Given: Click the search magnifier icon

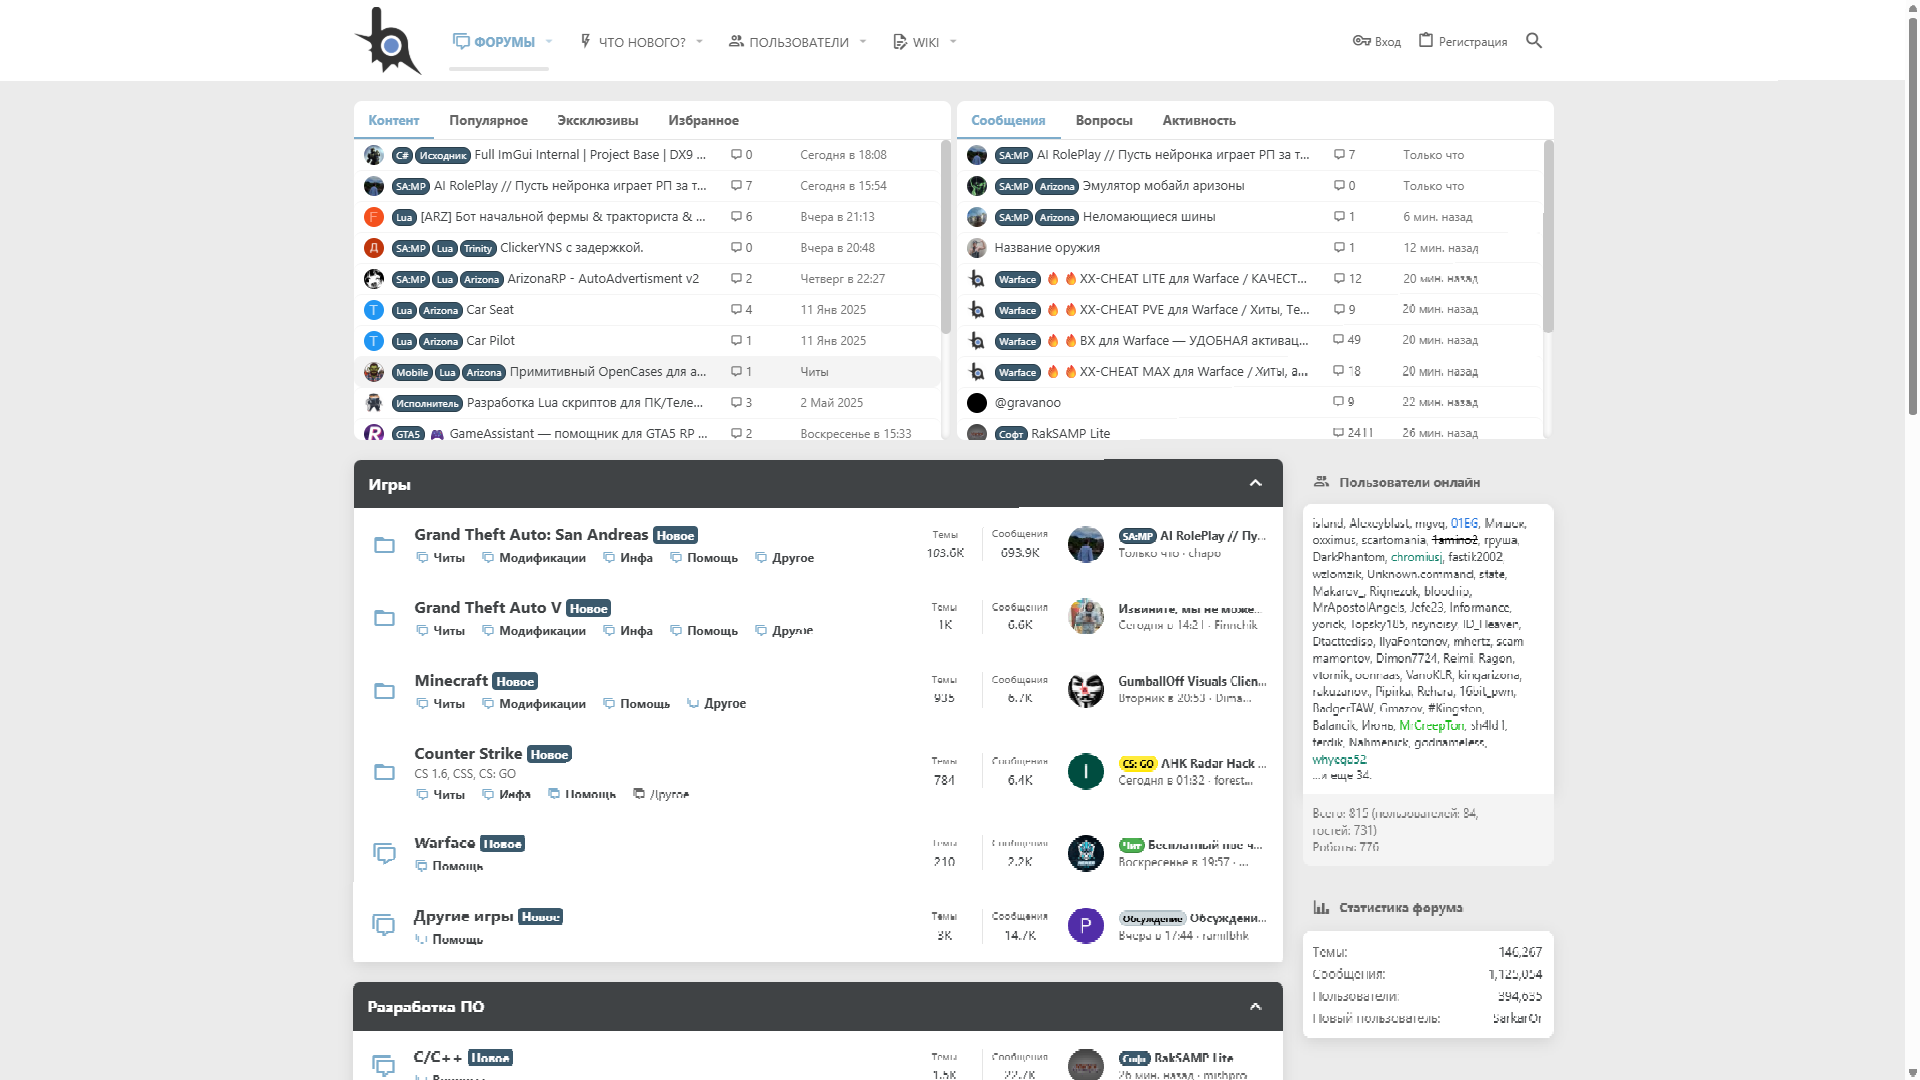Looking at the screenshot, I should point(1534,41).
